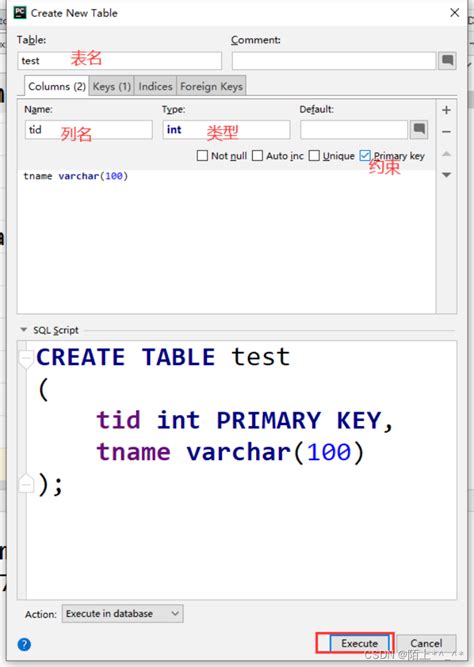The width and height of the screenshot is (474, 667).
Task: Click the Type field containing int
Action: point(226,129)
